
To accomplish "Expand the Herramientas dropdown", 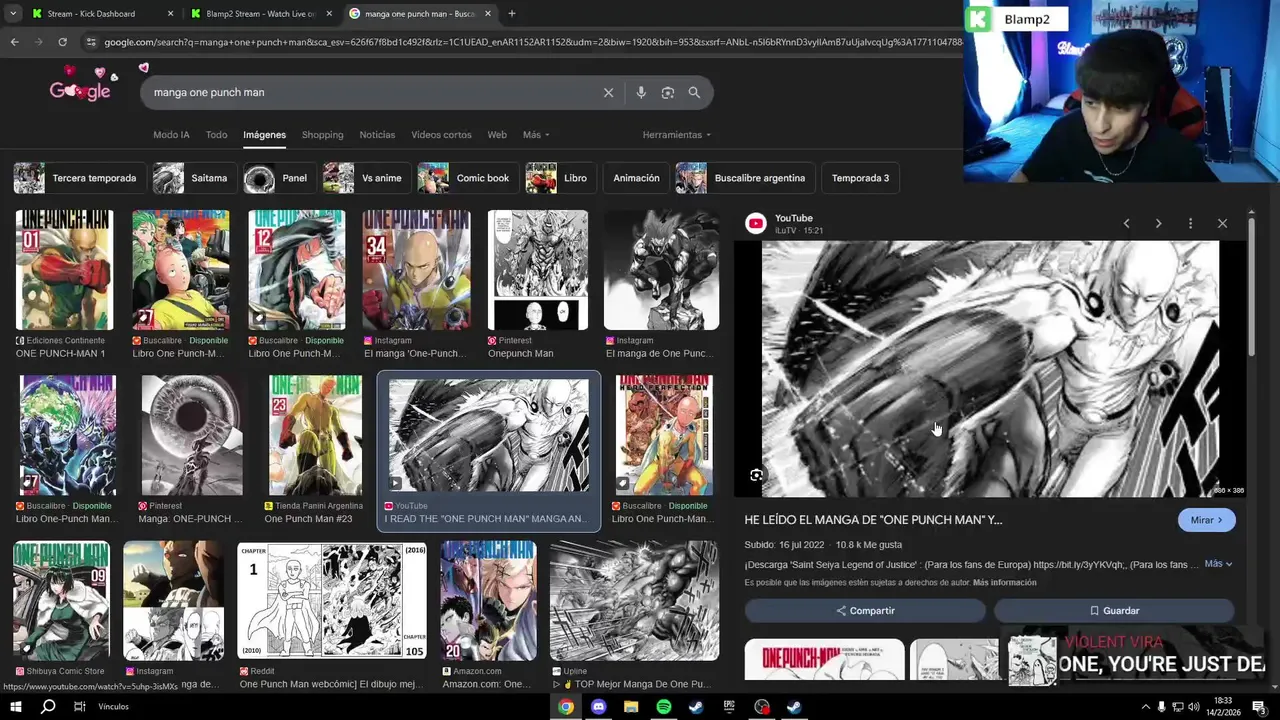I will (x=677, y=135).
